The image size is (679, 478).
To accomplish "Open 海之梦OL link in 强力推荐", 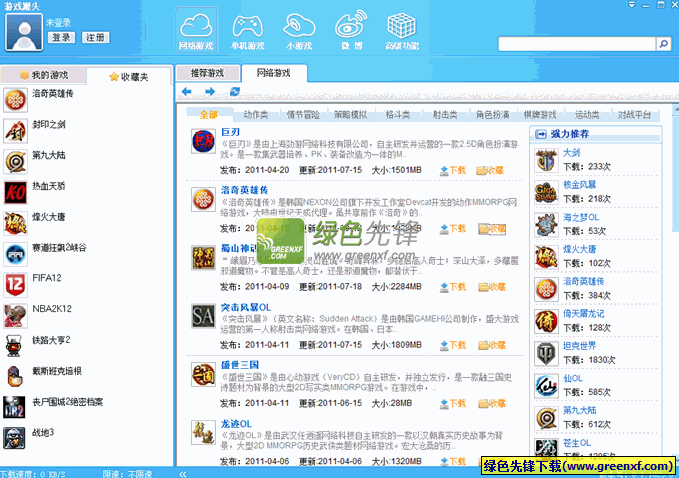I will point(581,217).
